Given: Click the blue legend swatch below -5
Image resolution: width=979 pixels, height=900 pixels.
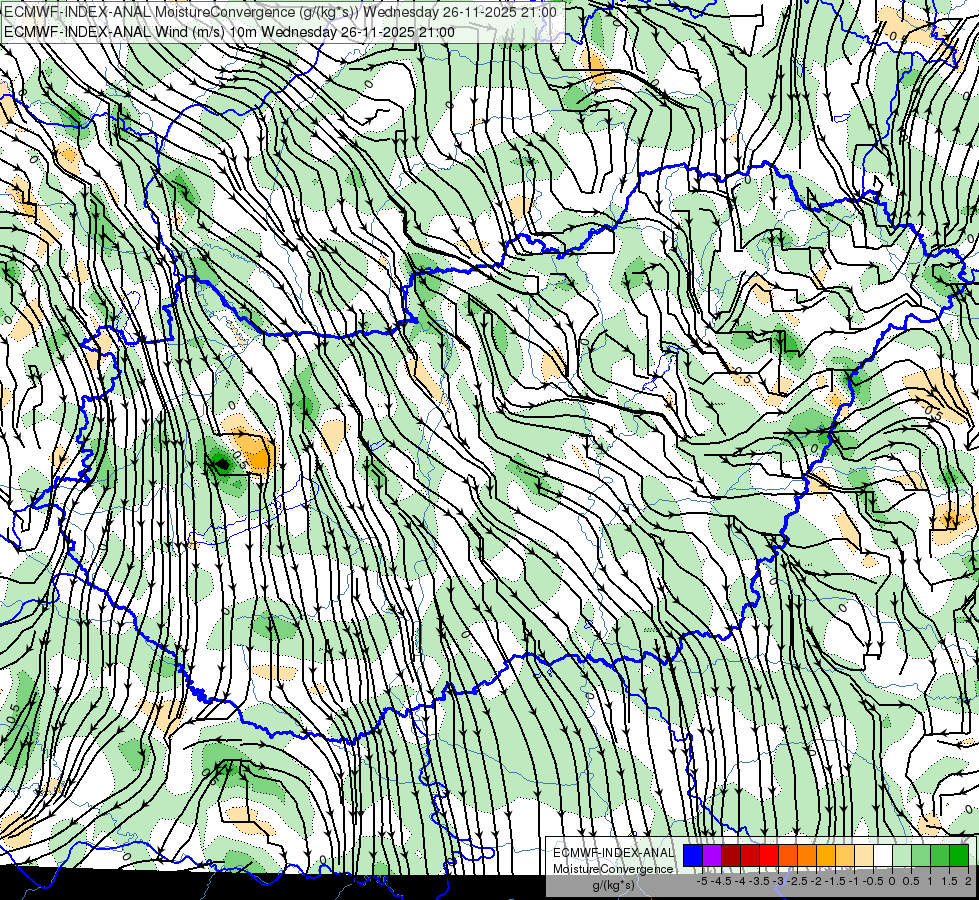Looking at the screenshot, I should coord(693,856).
